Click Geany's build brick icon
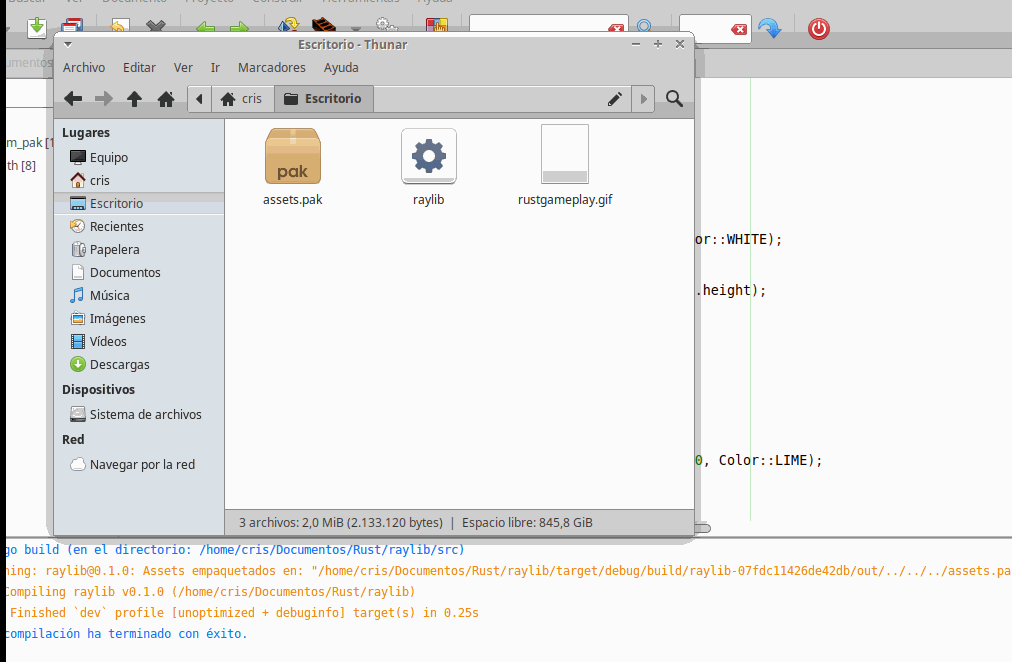 pos(323,25)
